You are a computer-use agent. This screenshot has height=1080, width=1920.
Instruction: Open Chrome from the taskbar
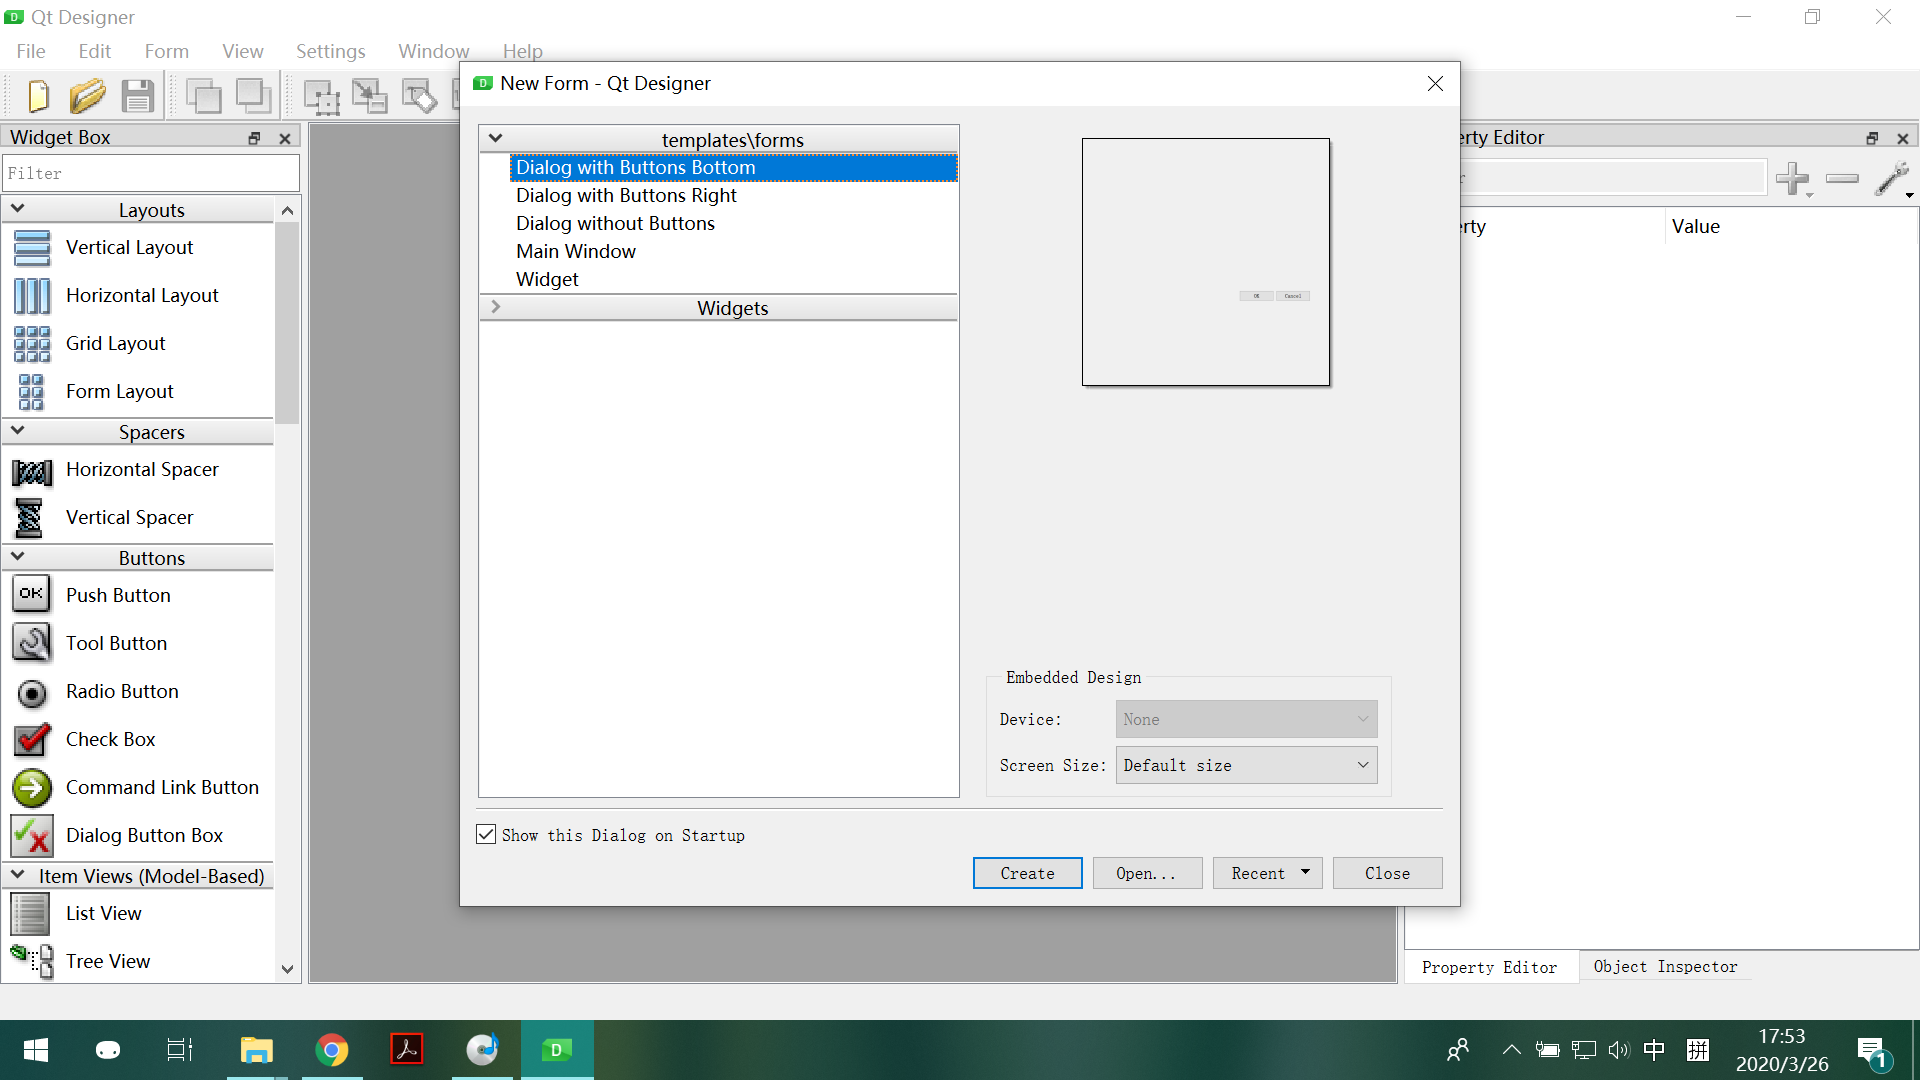(331, 1050)
